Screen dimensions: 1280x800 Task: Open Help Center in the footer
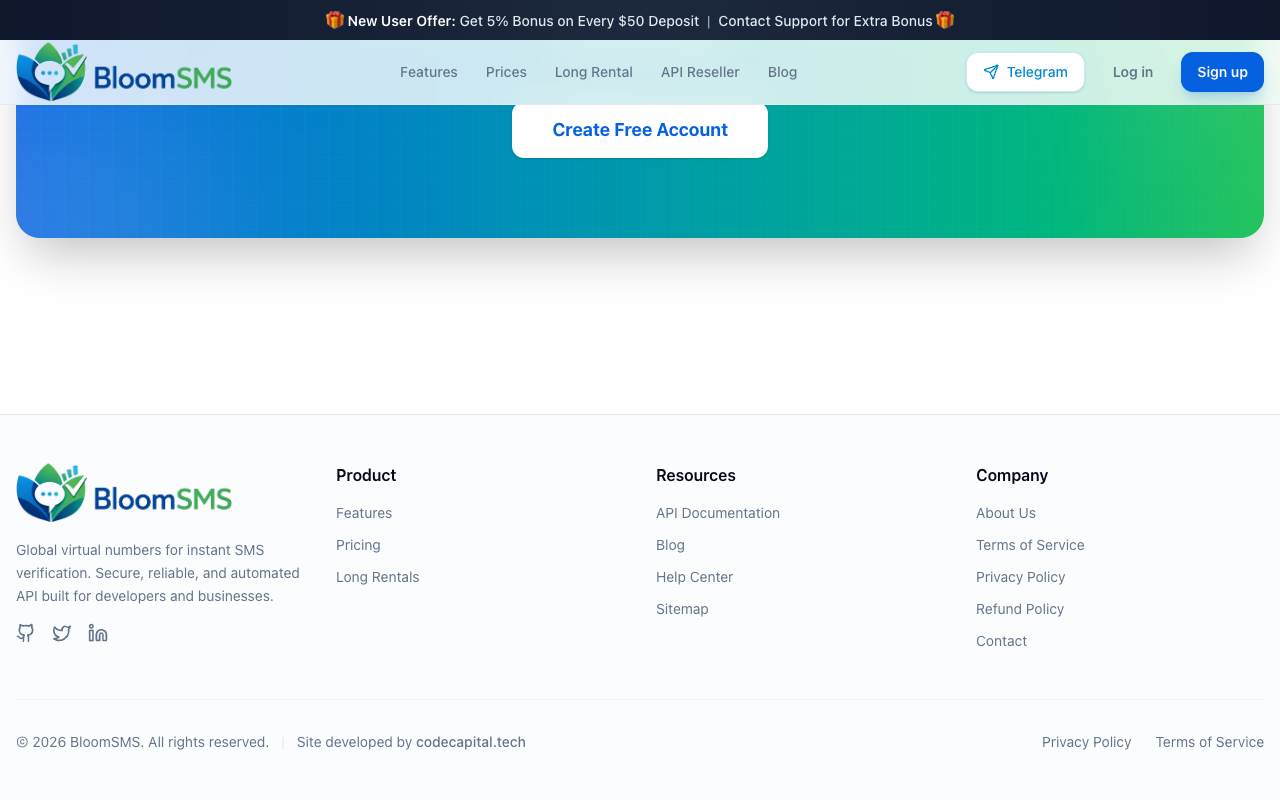(695, 577)
